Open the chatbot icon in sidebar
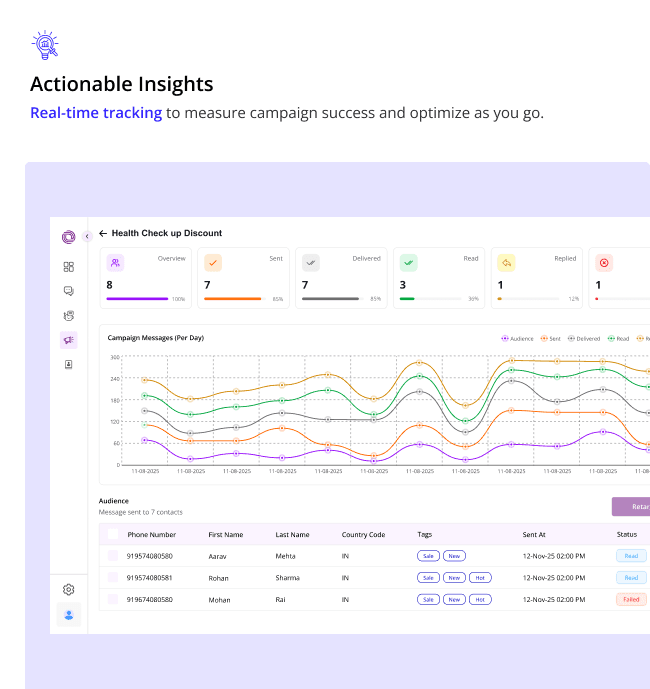 coord(69,315)
